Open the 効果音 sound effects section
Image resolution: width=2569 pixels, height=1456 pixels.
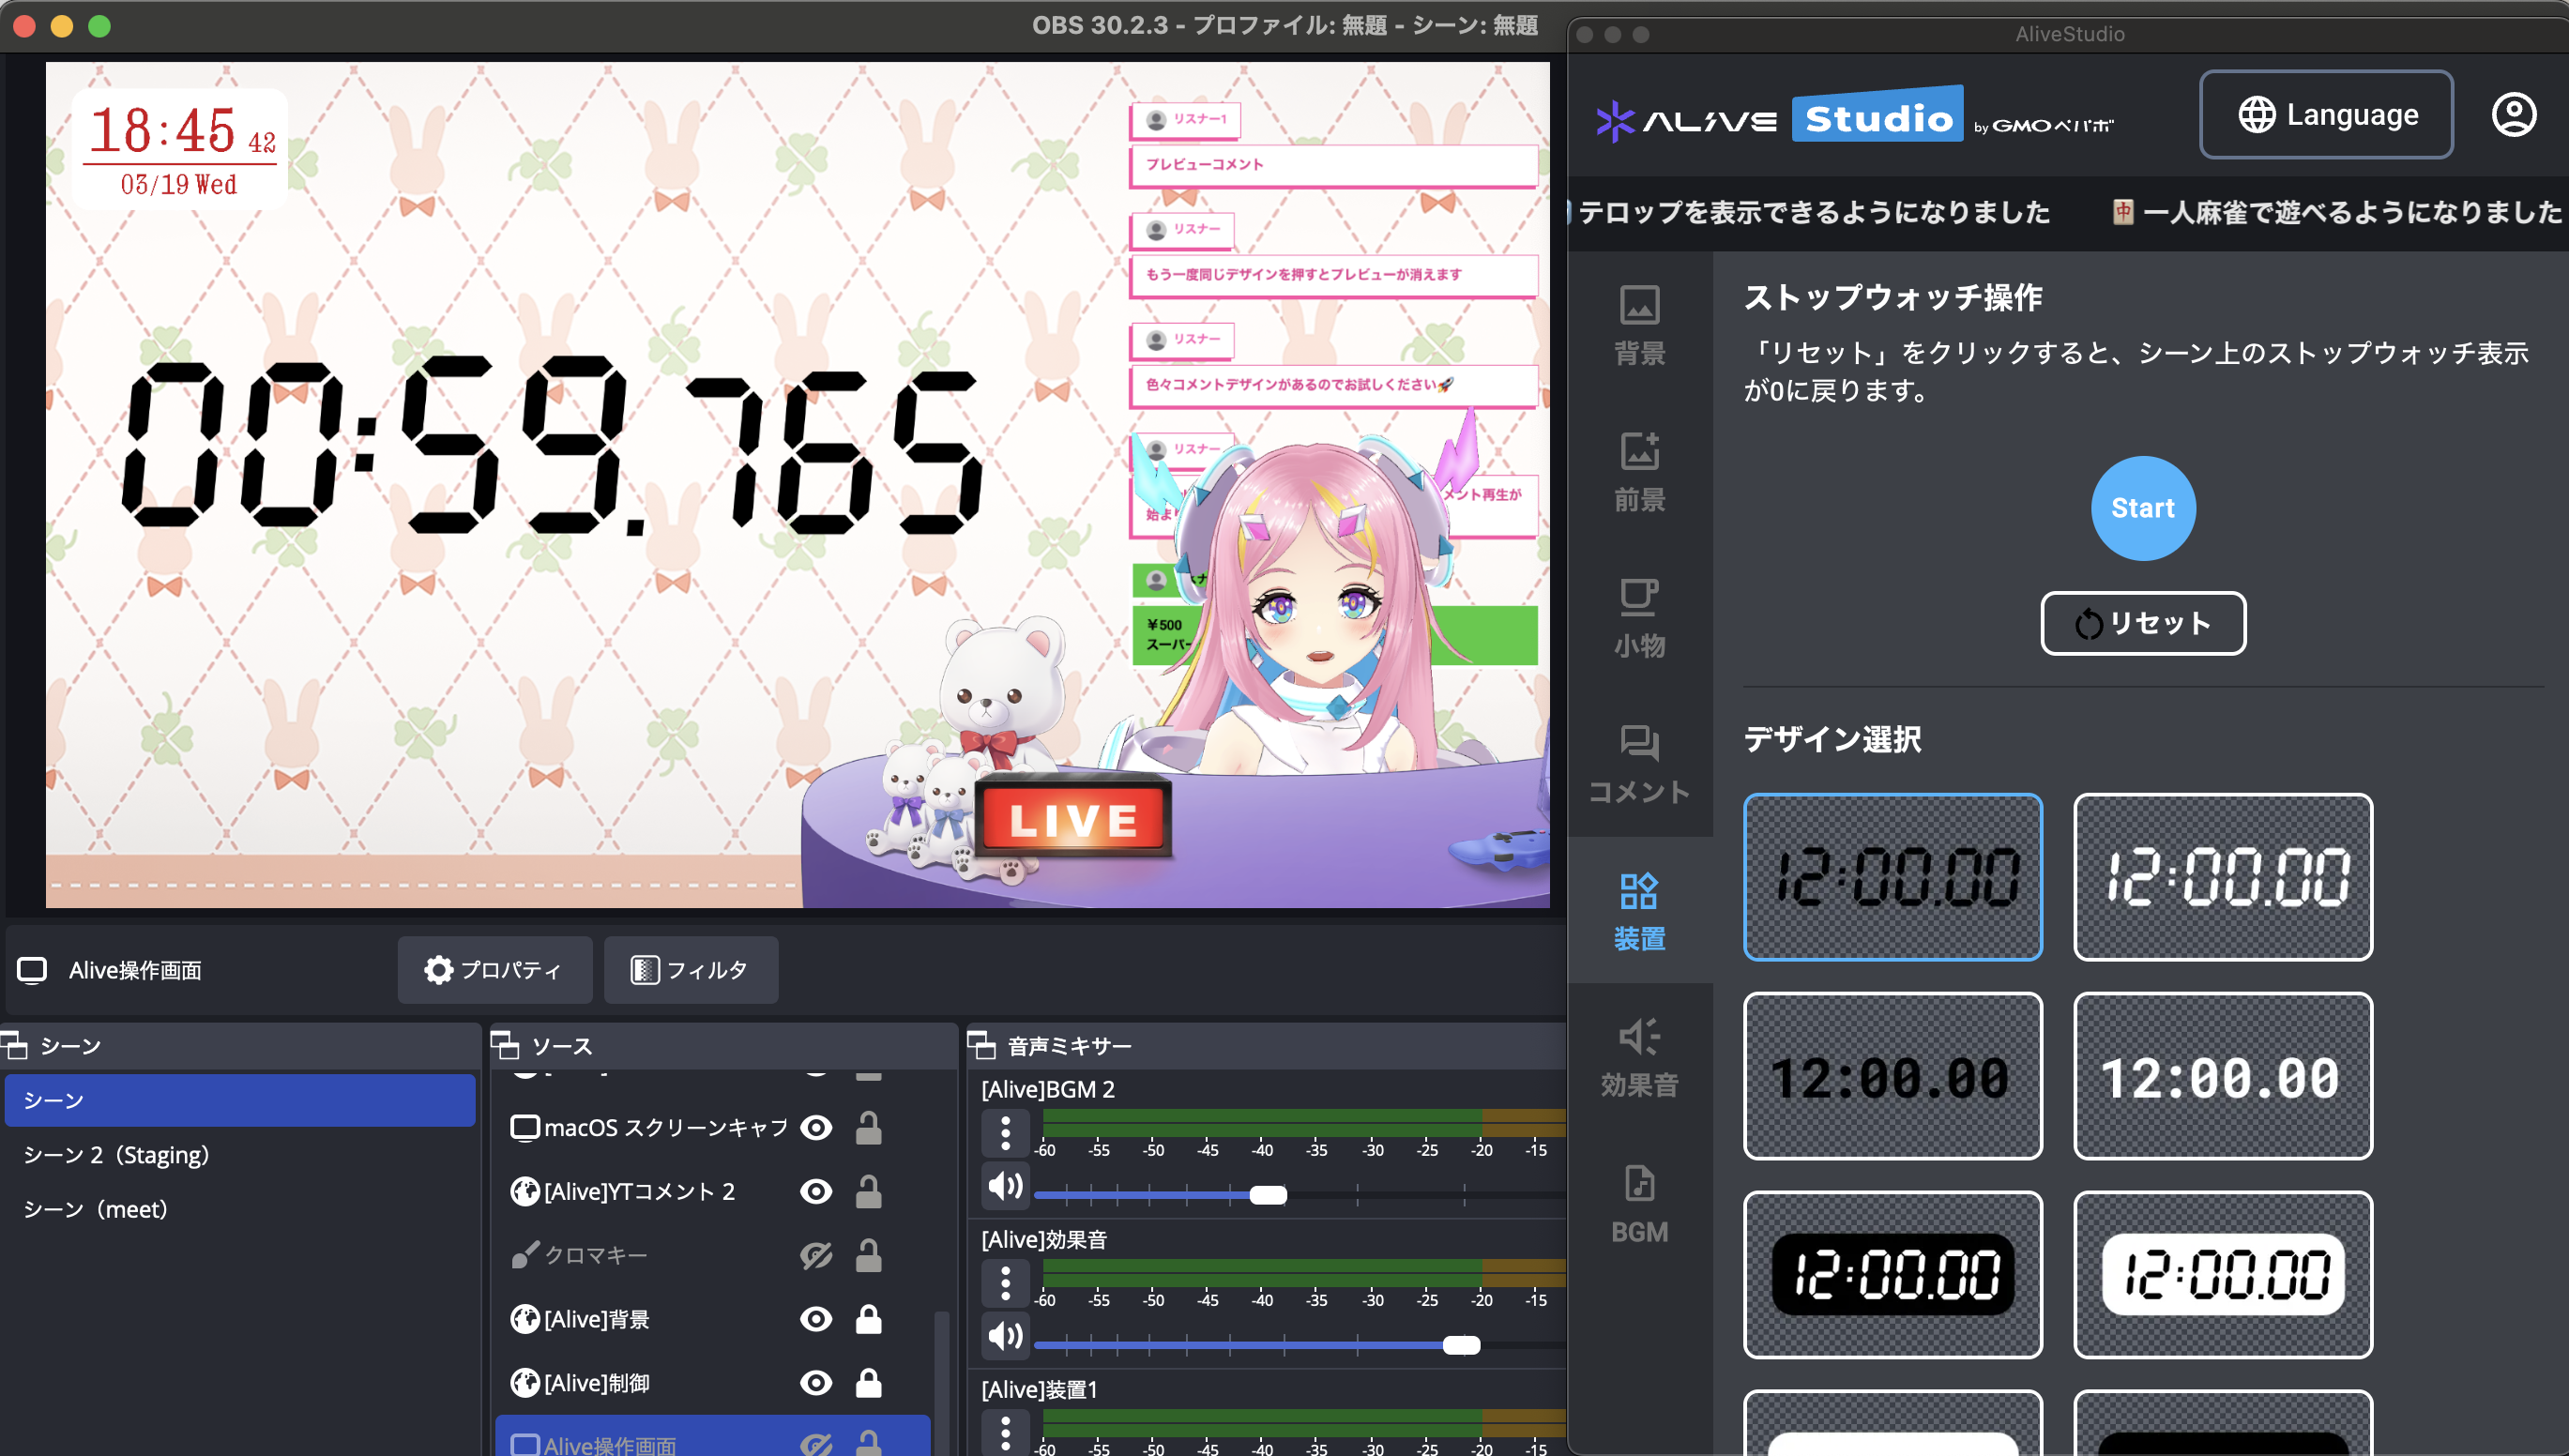[1639, 1057]
